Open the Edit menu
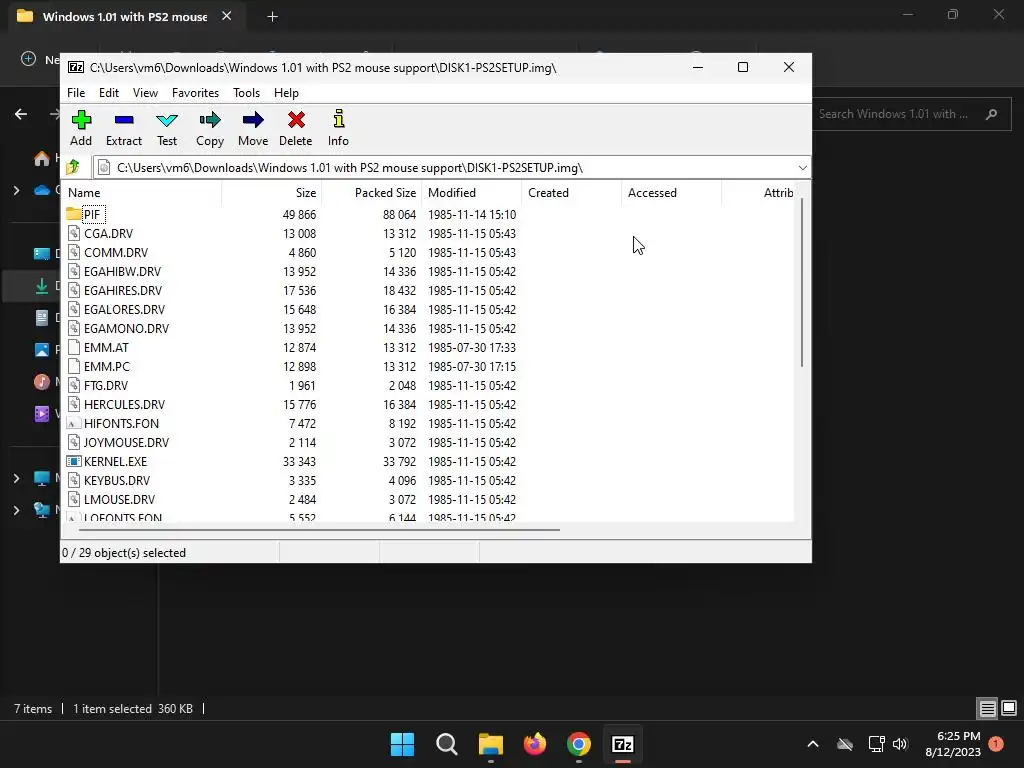Viewport: 1024px width, 768px height. [x=108, y=93]
